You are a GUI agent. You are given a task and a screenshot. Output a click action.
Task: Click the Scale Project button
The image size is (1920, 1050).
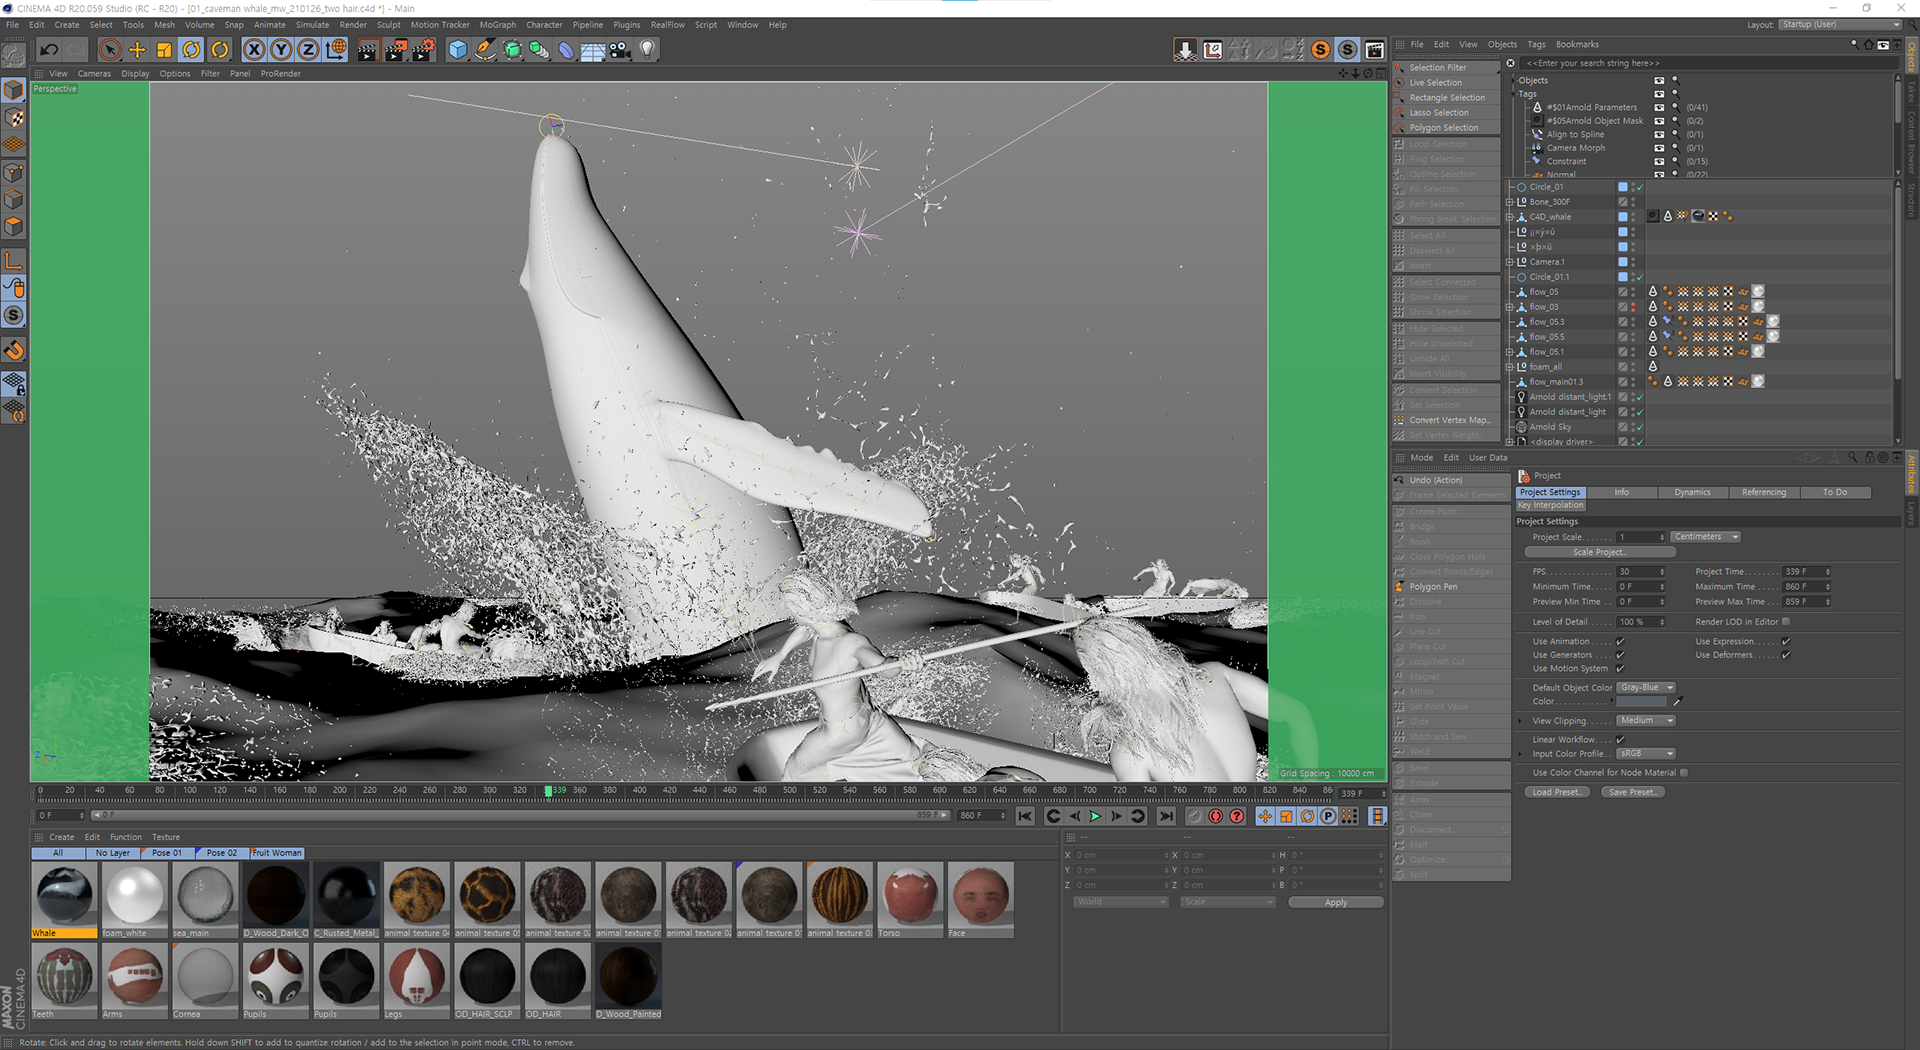(x=1599, y=552)
